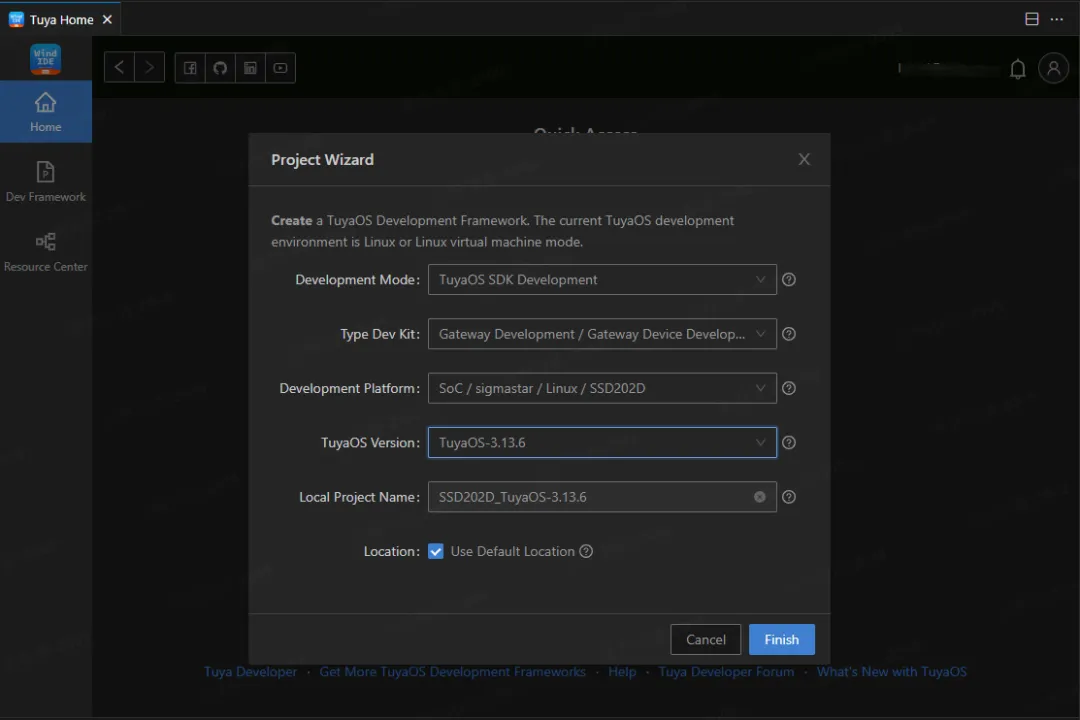Open the Facebook link icon
The height and width of the screenshot is (720, 1080).
[190, 68]
